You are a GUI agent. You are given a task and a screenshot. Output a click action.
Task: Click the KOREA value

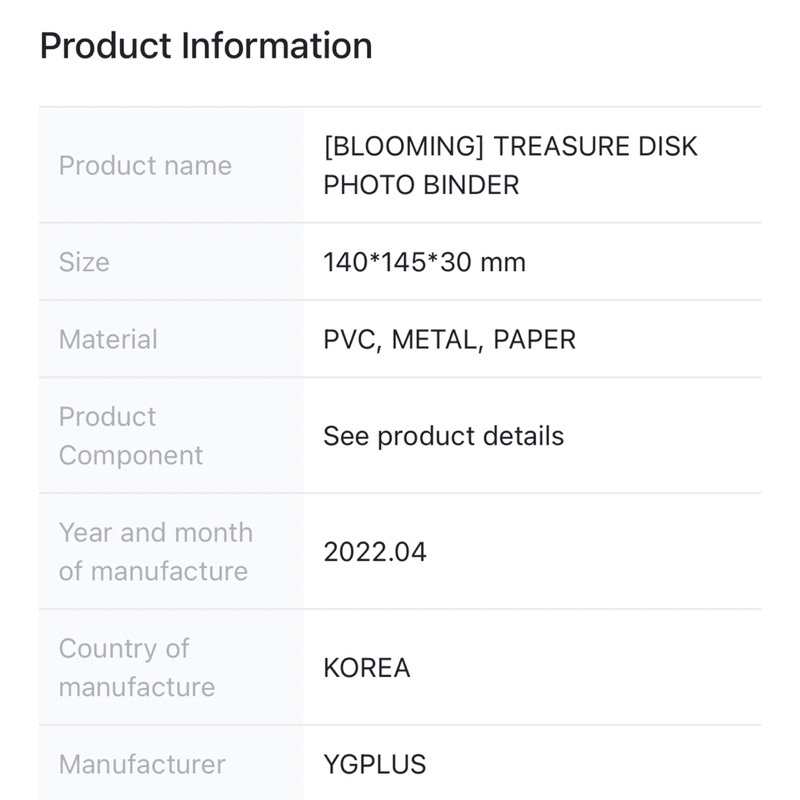point(367,668)
